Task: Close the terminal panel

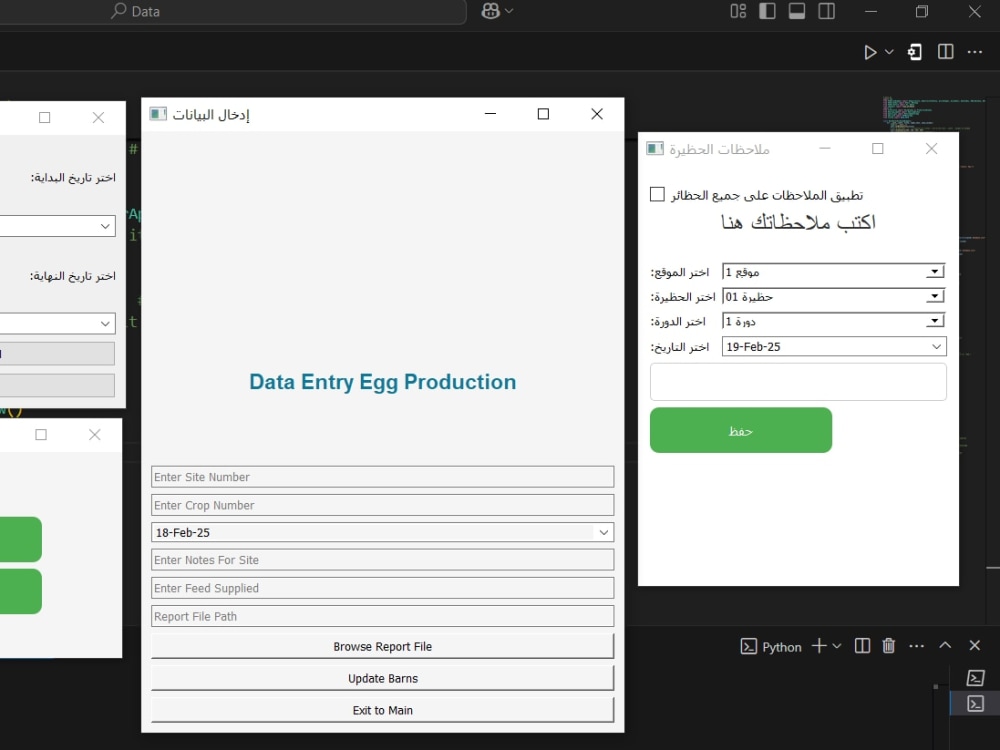Action: tap(974, 645)
